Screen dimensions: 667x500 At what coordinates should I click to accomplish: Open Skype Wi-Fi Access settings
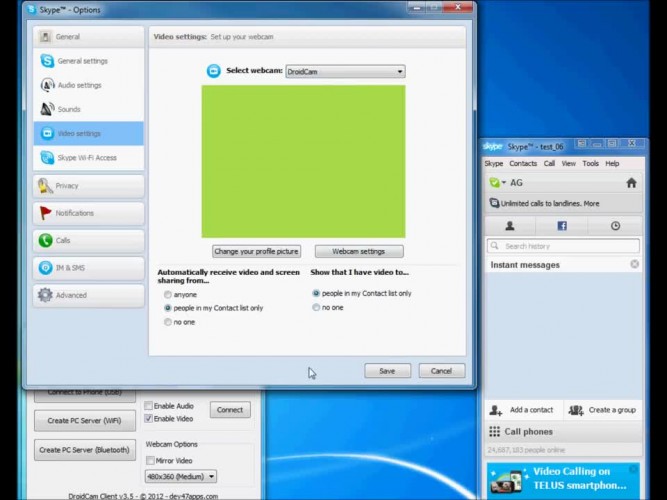[88, 157]
